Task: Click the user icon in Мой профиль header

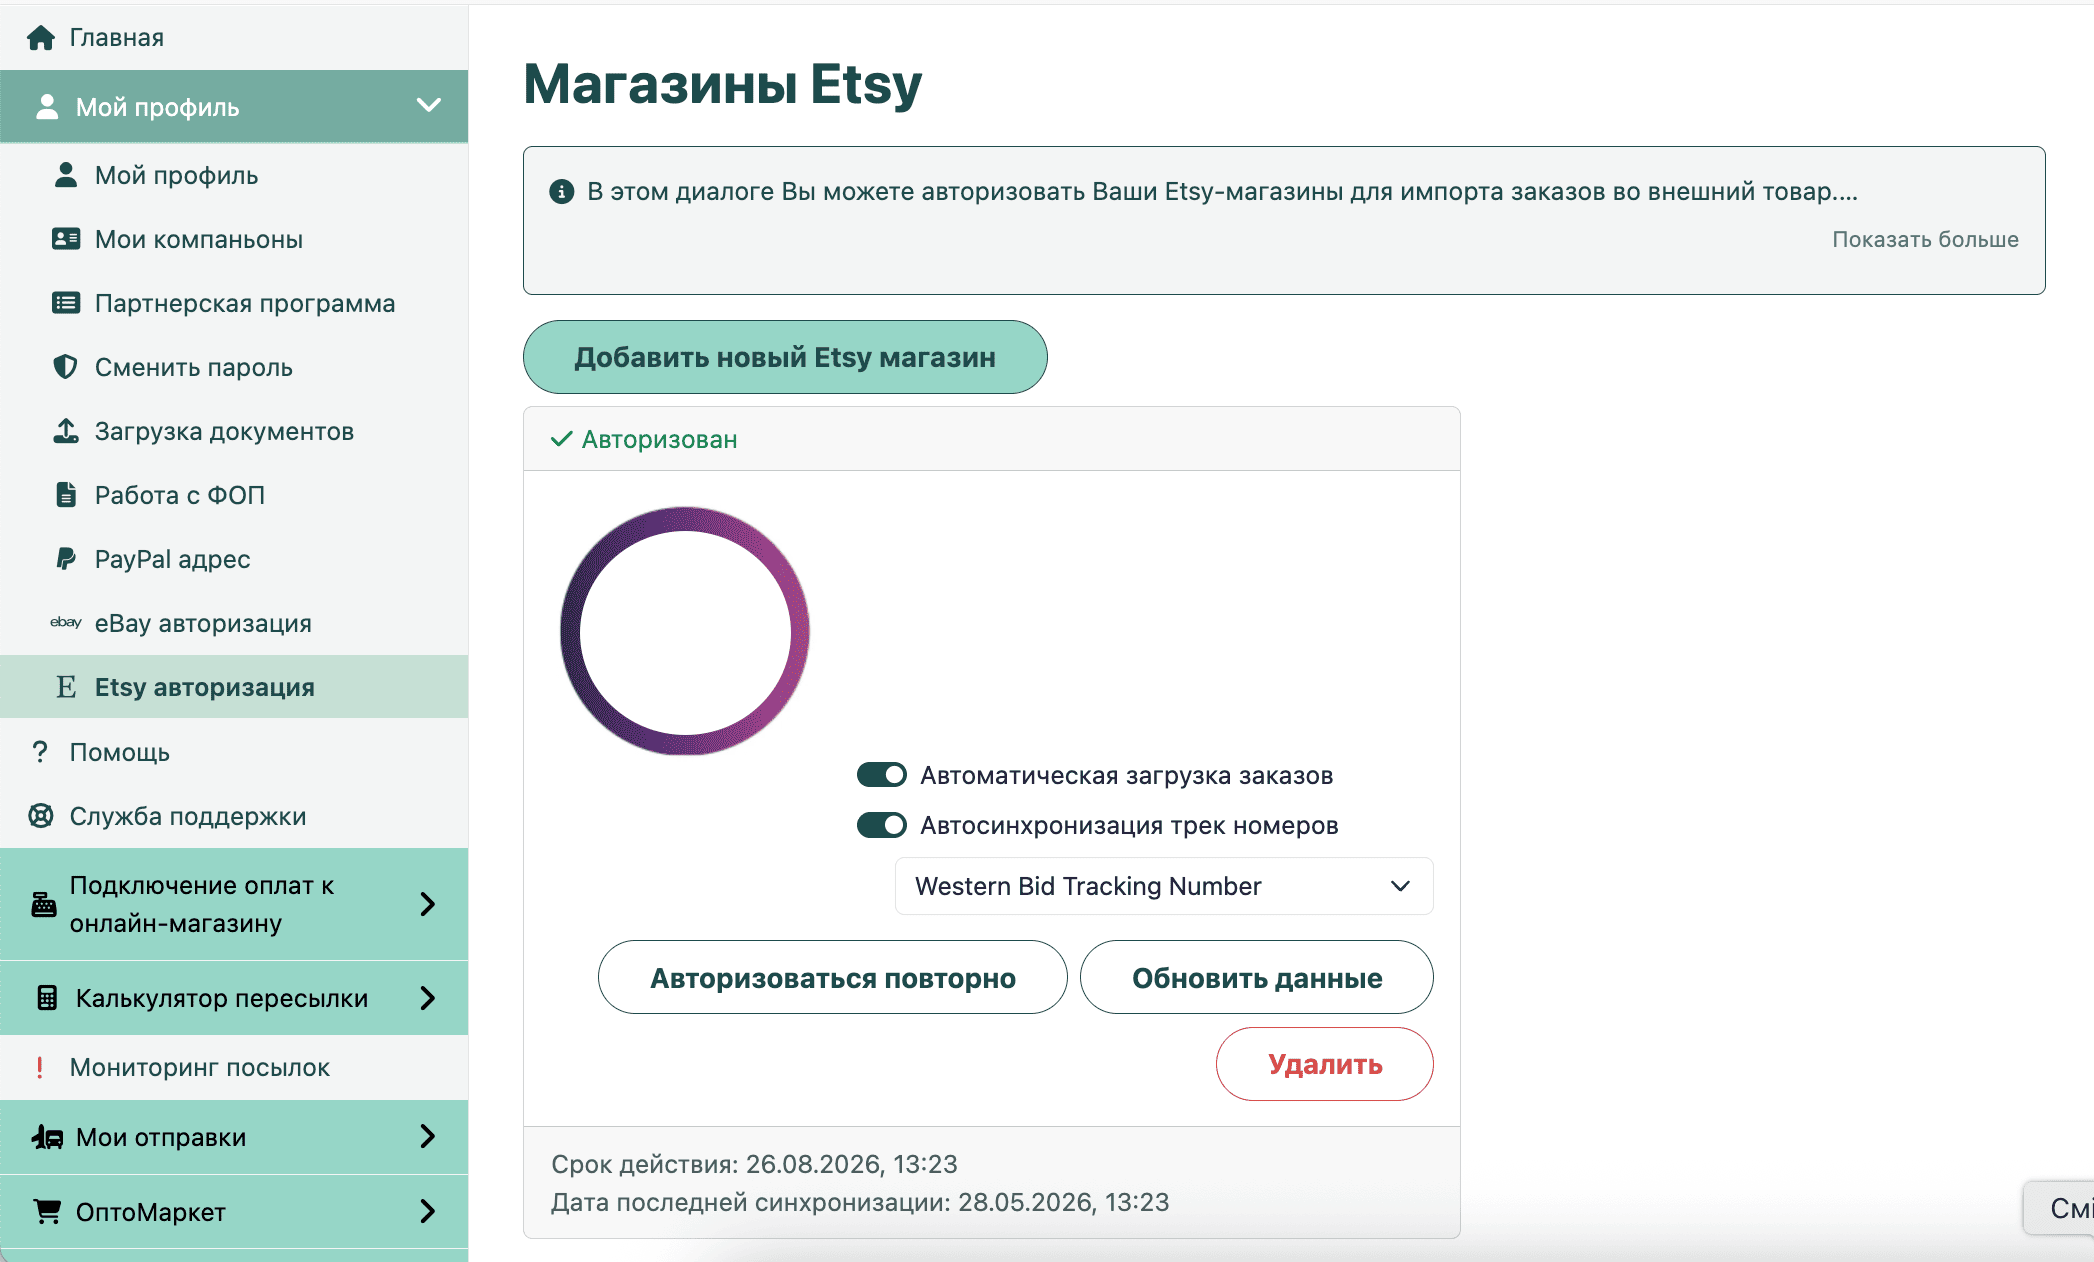Action: 46,107
